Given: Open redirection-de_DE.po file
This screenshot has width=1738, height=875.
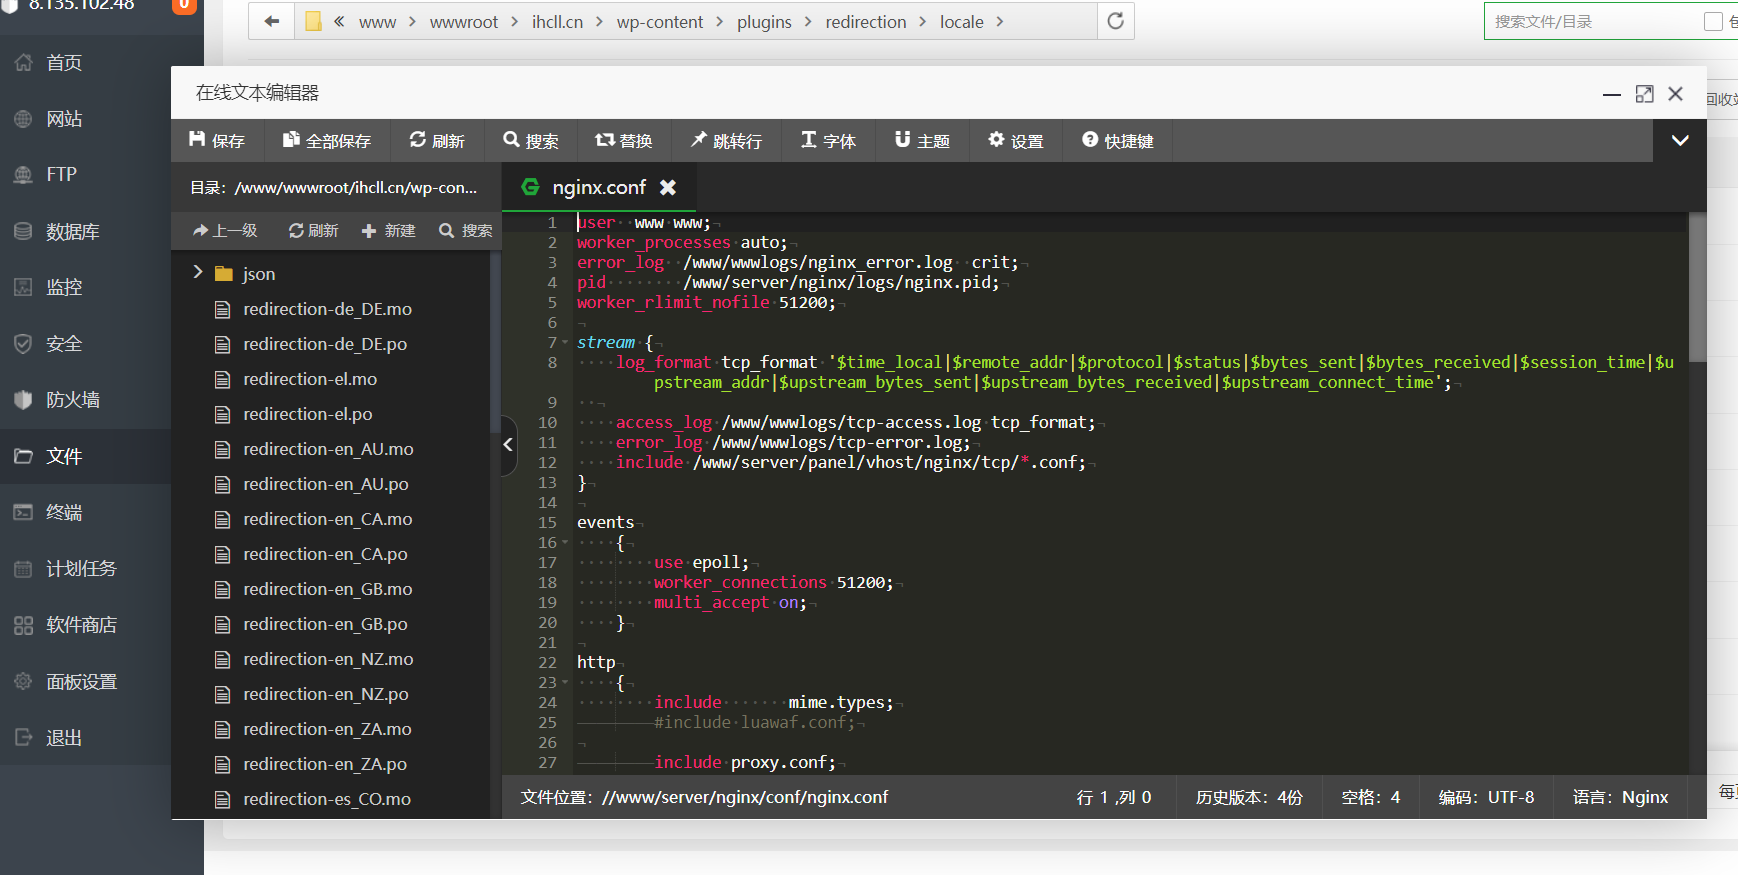Looking at the screenshot, I should point(325,344).
